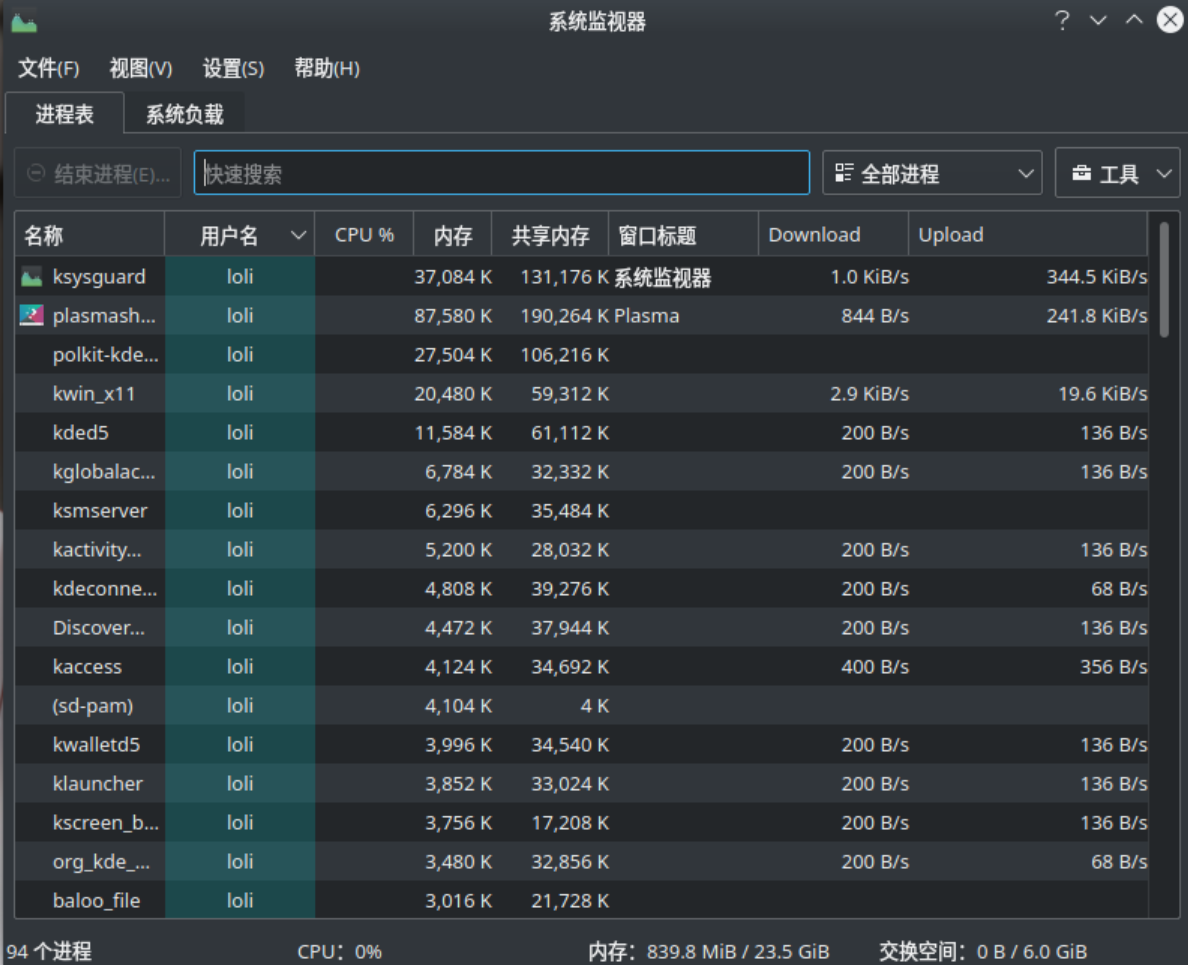This screenshot has height=965, width=1188.
Task: Click the 快速搜索 quick search field
Action: 500,174
